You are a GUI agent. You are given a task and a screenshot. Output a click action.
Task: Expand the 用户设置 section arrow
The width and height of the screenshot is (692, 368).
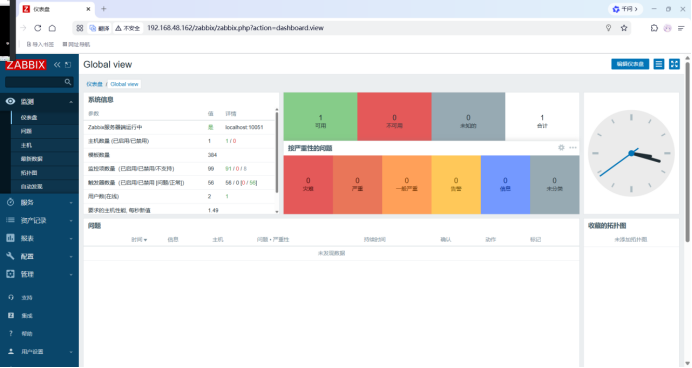point(71,352)
